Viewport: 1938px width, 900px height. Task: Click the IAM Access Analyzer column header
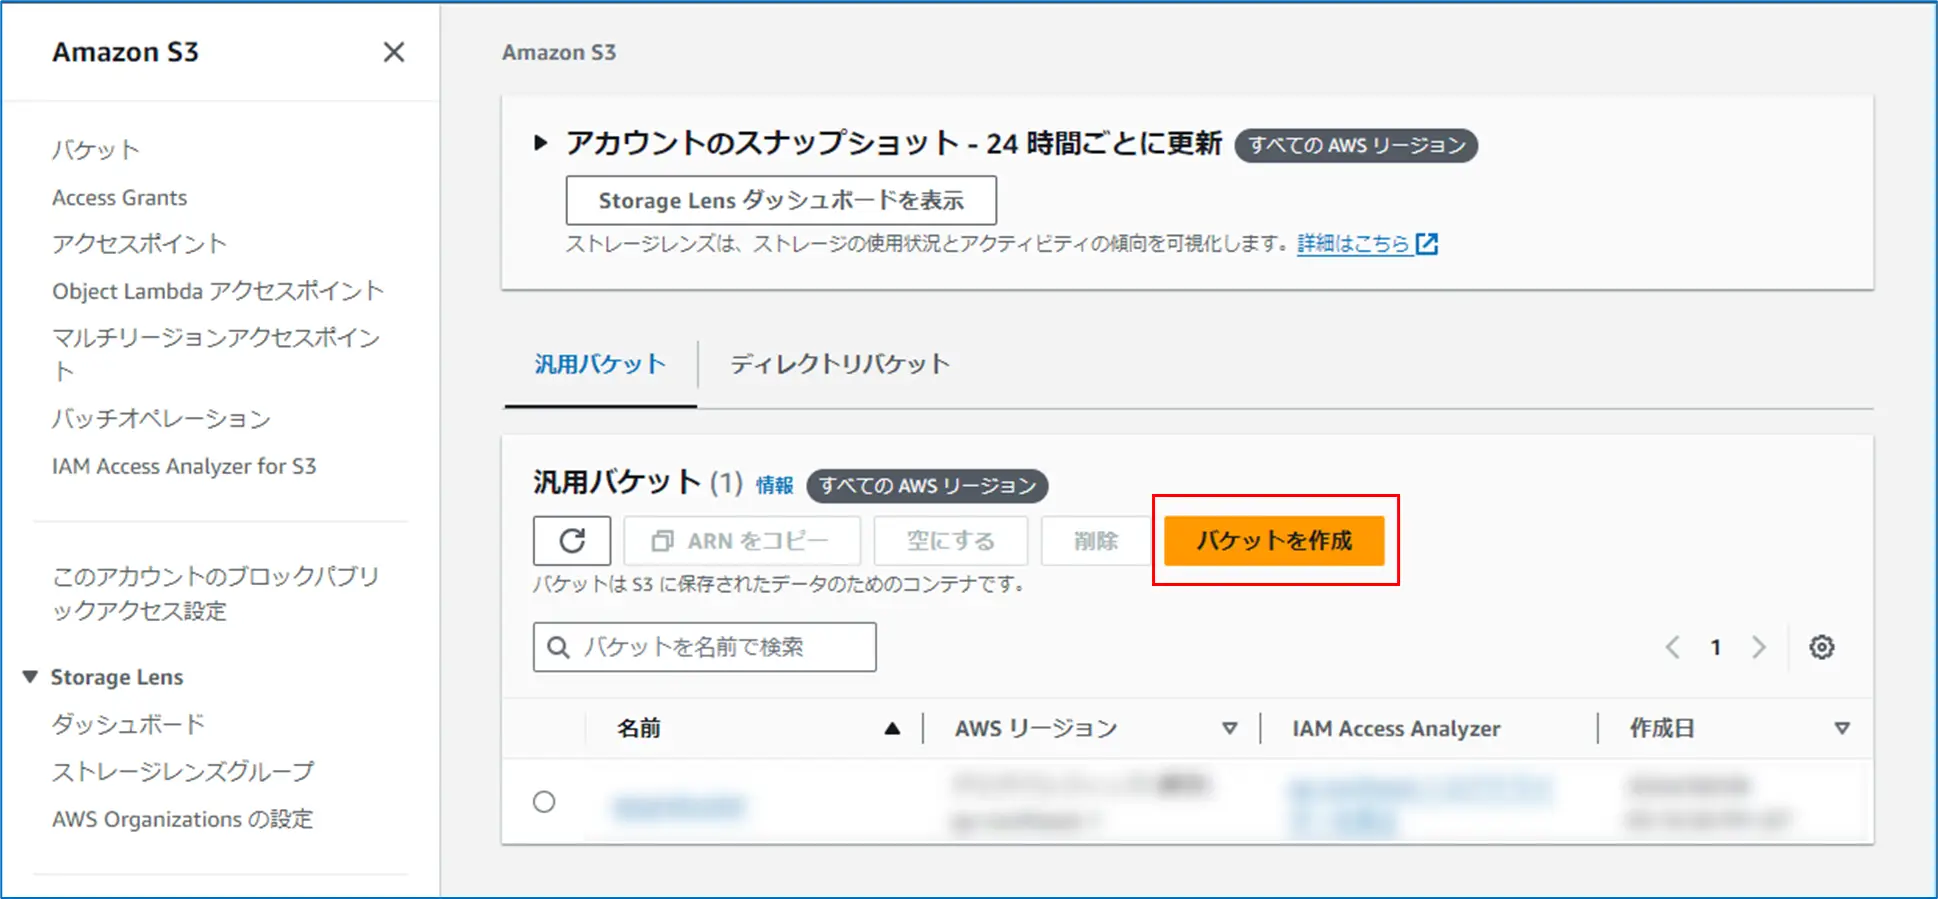click(x=1396, y=729)
